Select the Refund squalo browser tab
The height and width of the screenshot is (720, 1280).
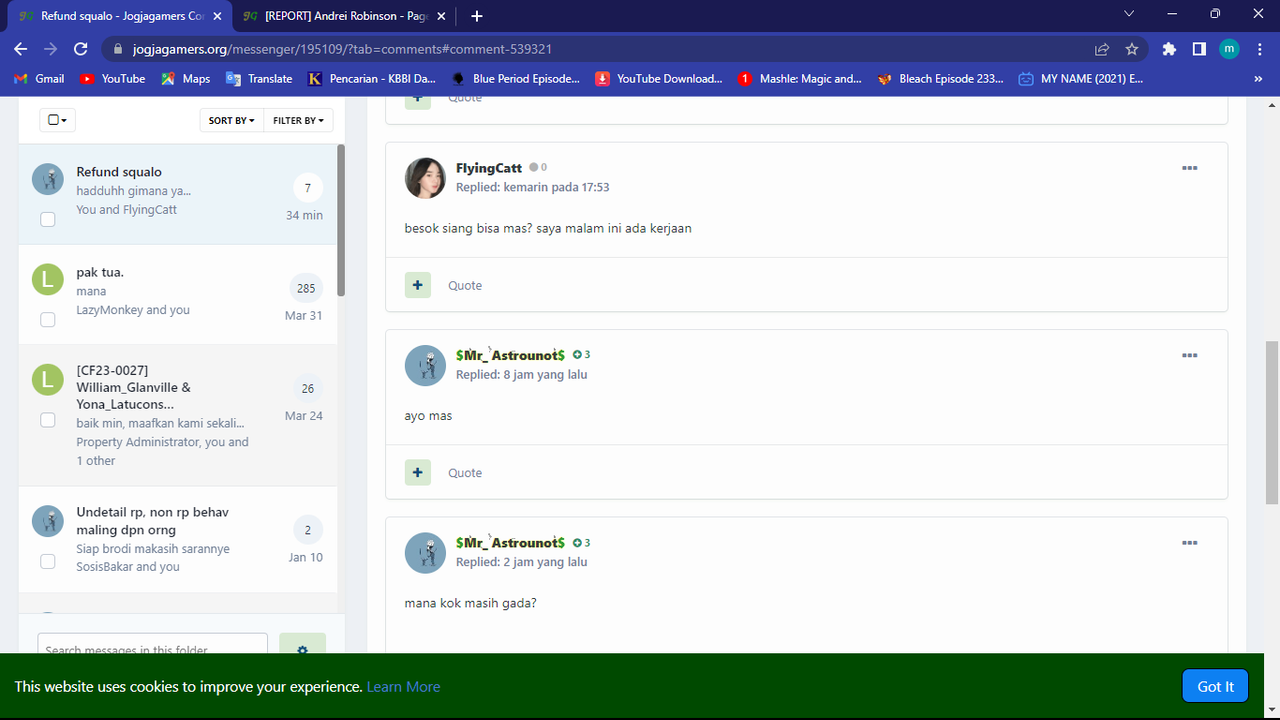(x=120, y=16)
